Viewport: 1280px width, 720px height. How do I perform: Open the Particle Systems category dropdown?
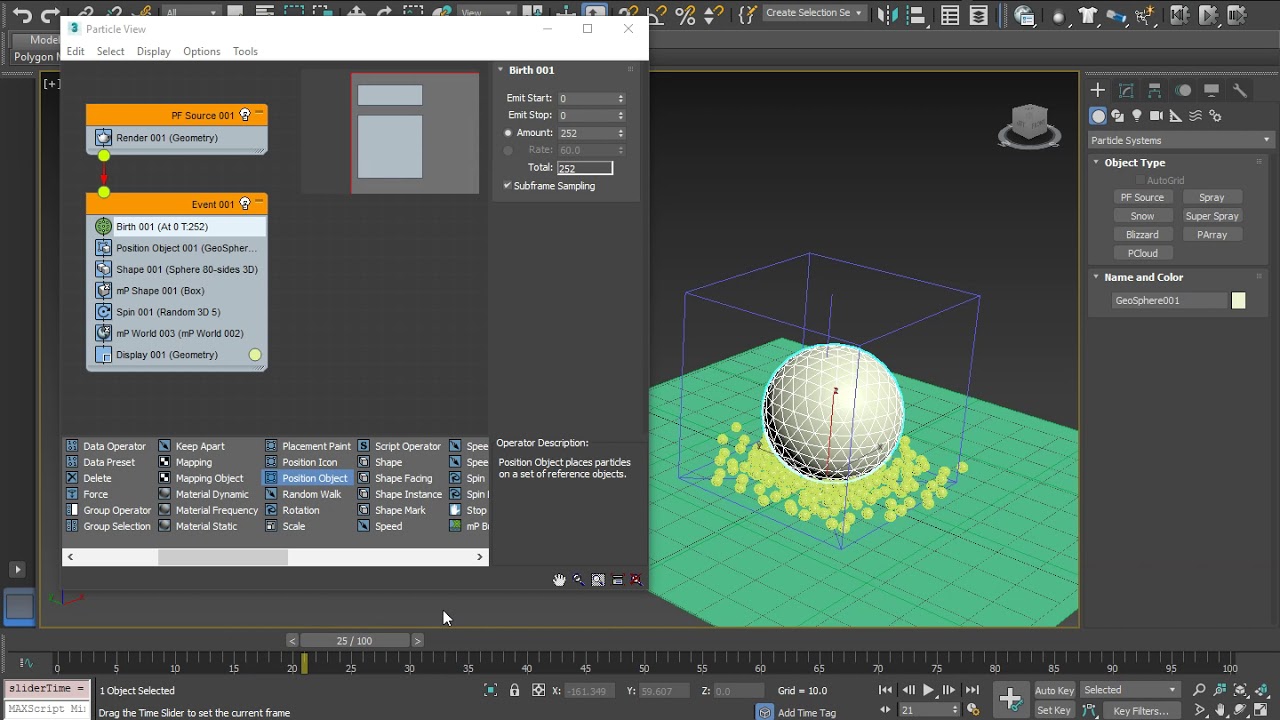tap(1180, 140)
